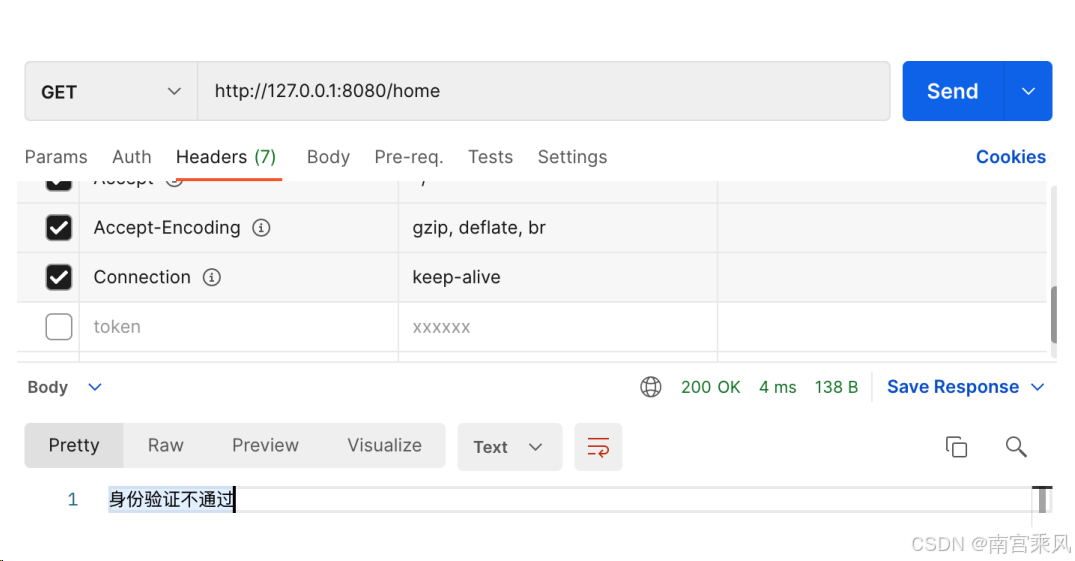Expand the Save Response dropdown arrow

(1038, 387)
